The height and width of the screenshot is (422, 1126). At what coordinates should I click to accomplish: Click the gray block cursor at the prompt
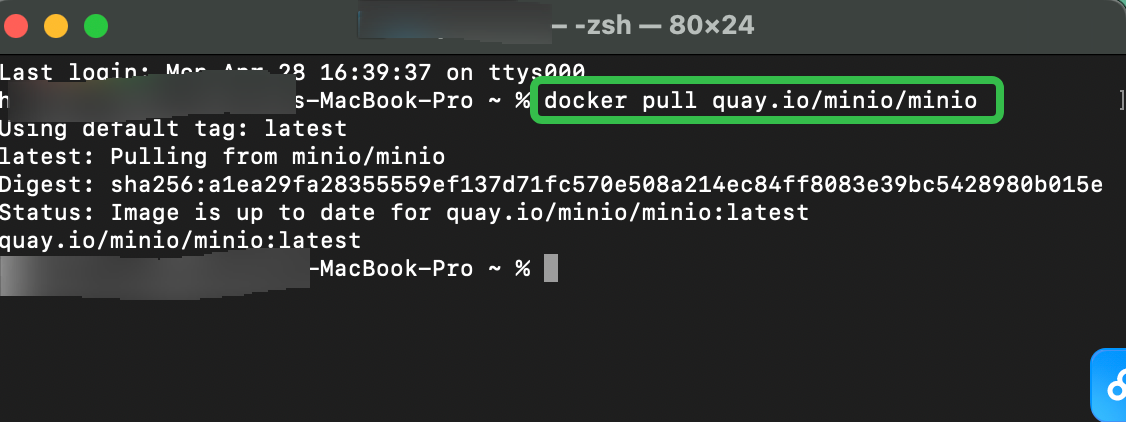(551, 268)
